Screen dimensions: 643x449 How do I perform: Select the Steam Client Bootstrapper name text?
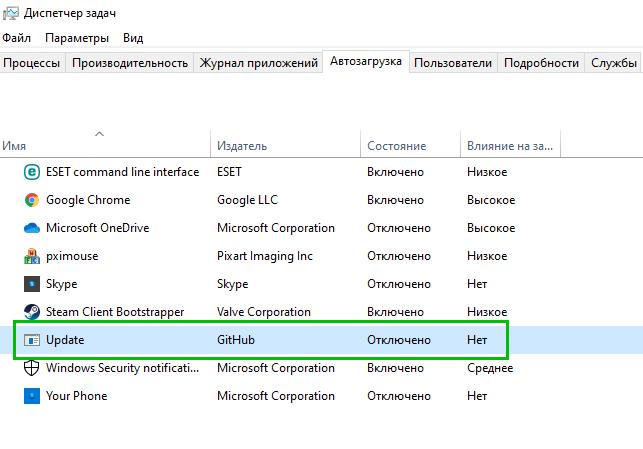coord(115,312)
